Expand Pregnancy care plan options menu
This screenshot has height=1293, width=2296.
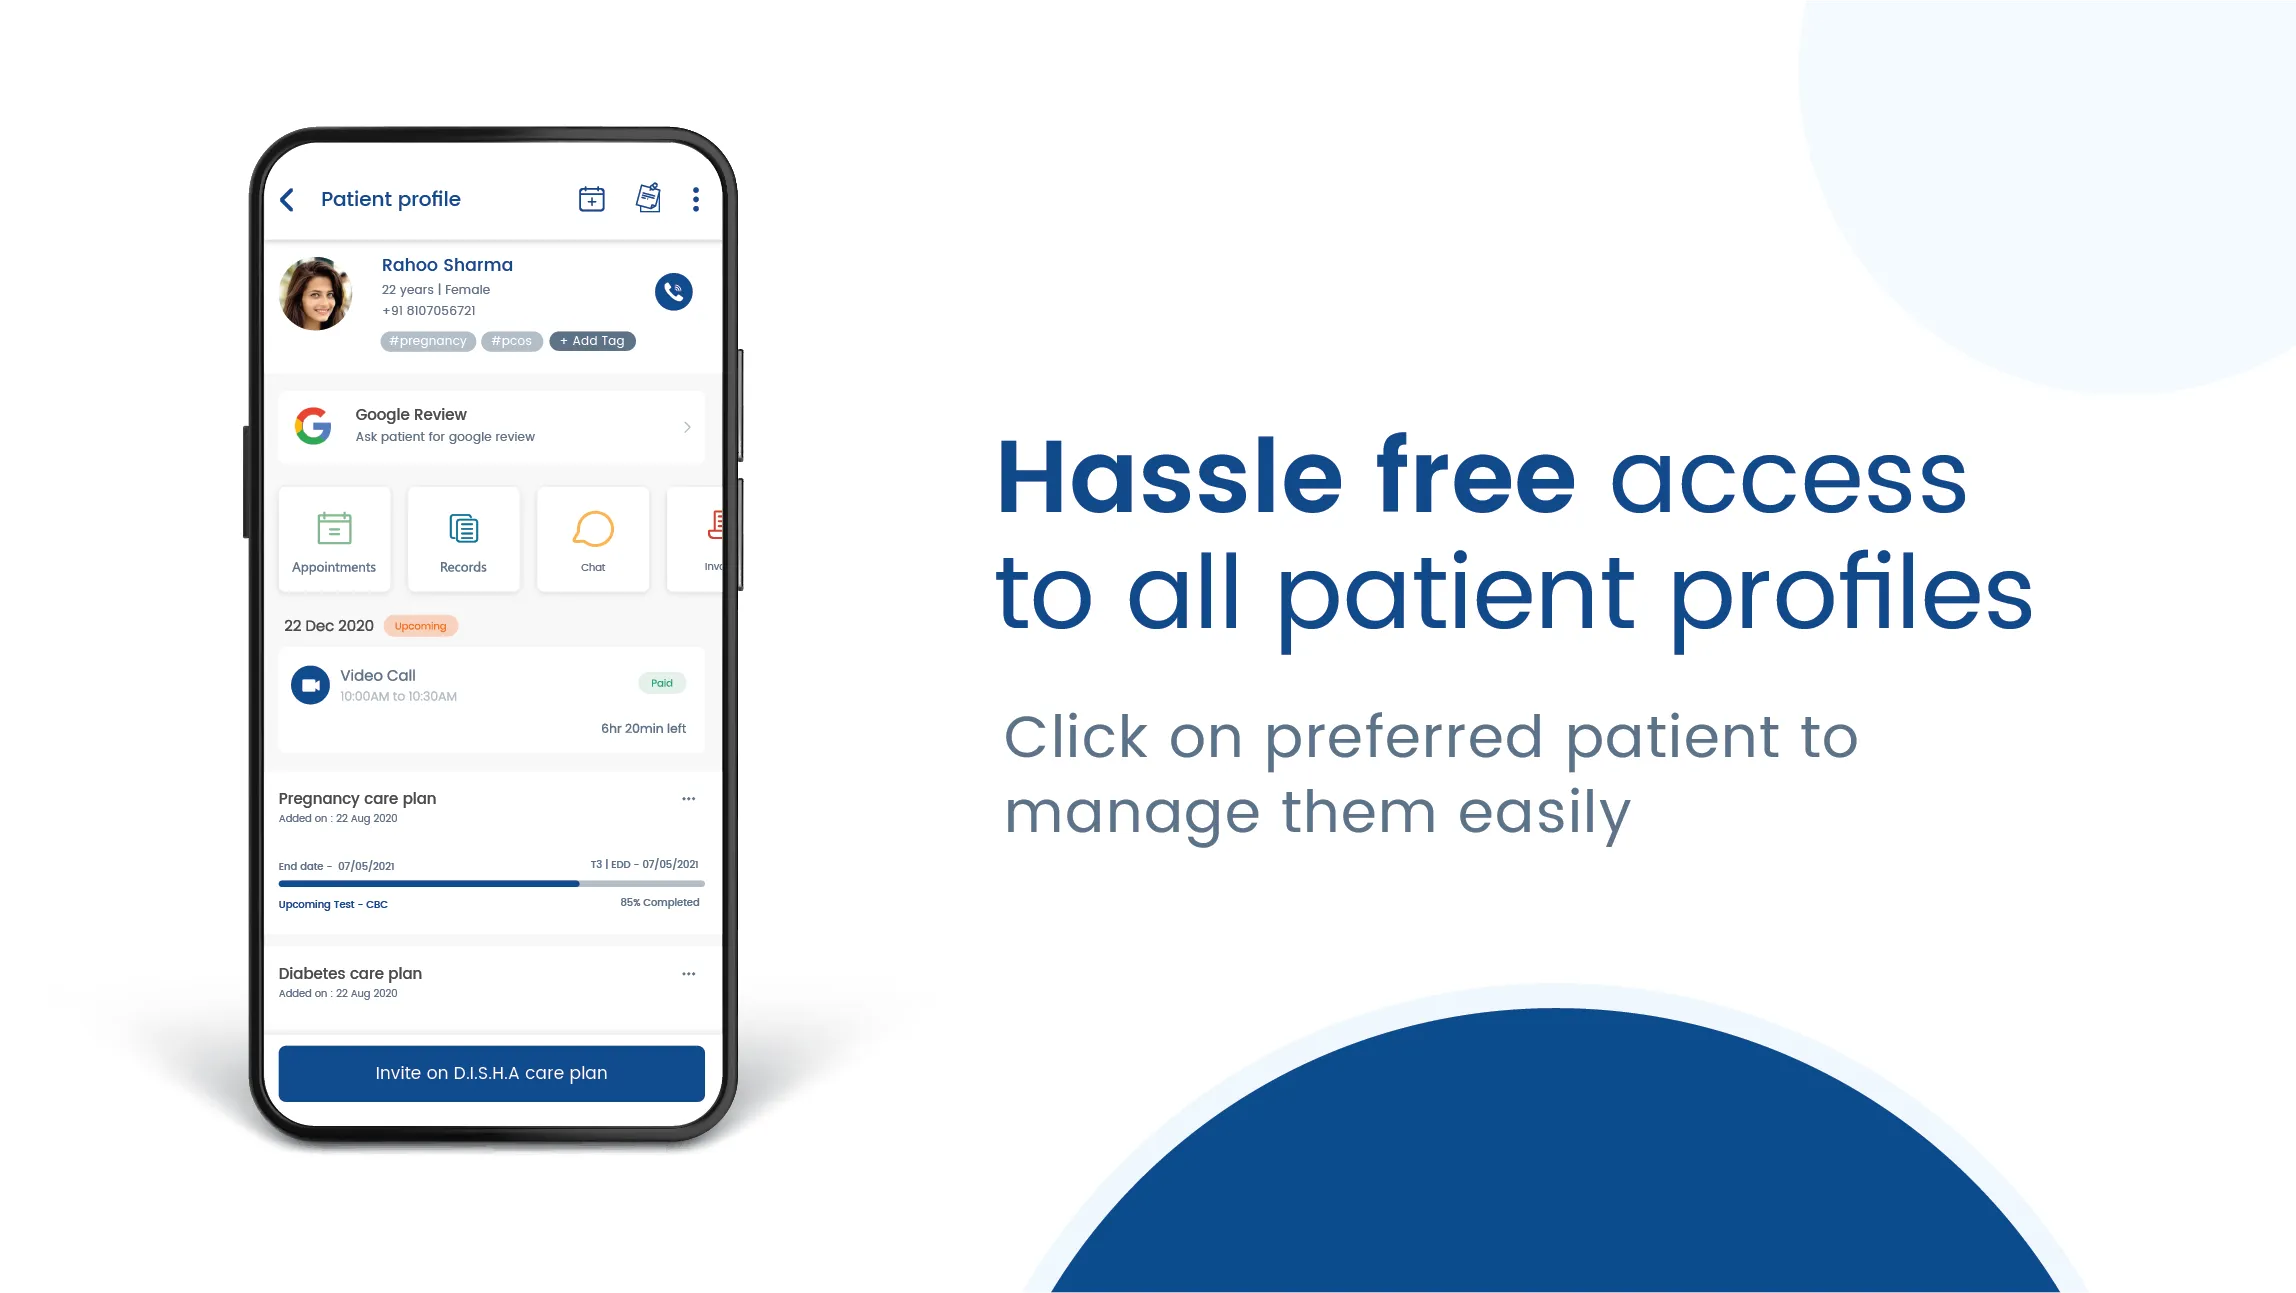coord(689,798)
